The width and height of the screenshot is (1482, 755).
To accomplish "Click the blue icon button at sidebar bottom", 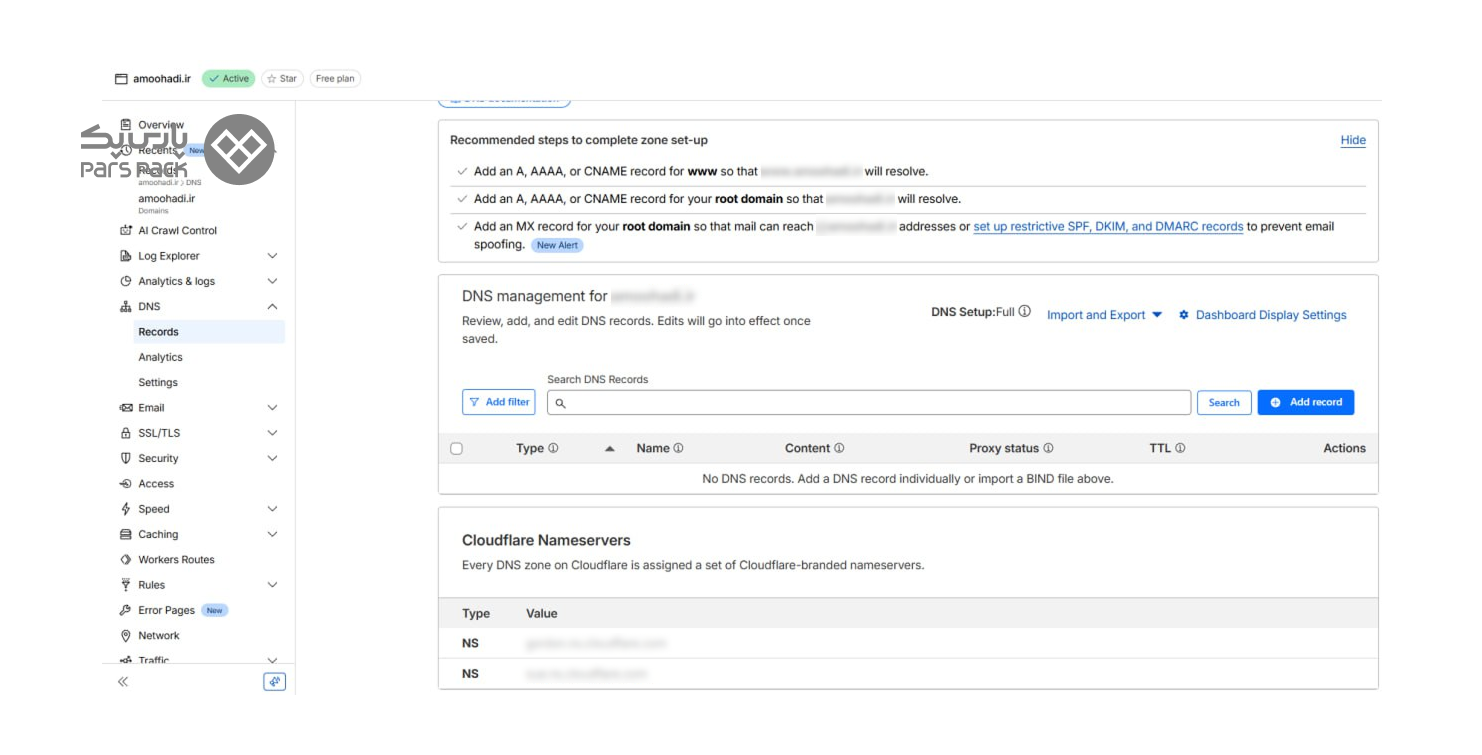I will [274, 682].
